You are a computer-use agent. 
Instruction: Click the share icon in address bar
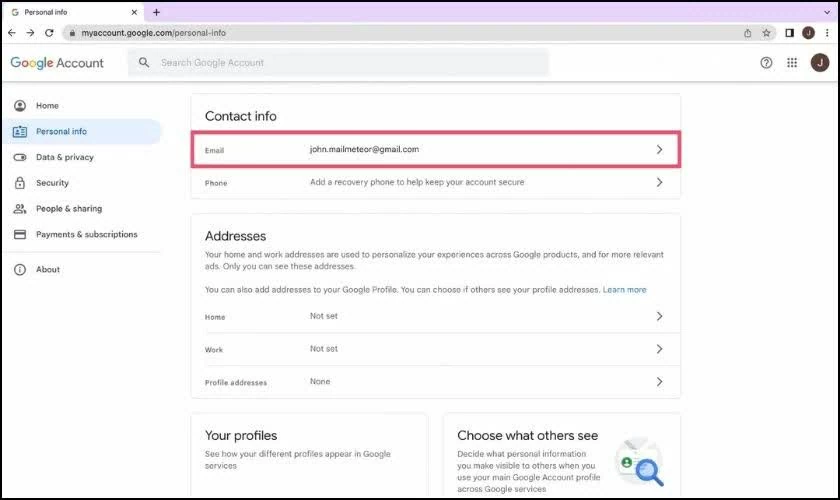[747, 33]
